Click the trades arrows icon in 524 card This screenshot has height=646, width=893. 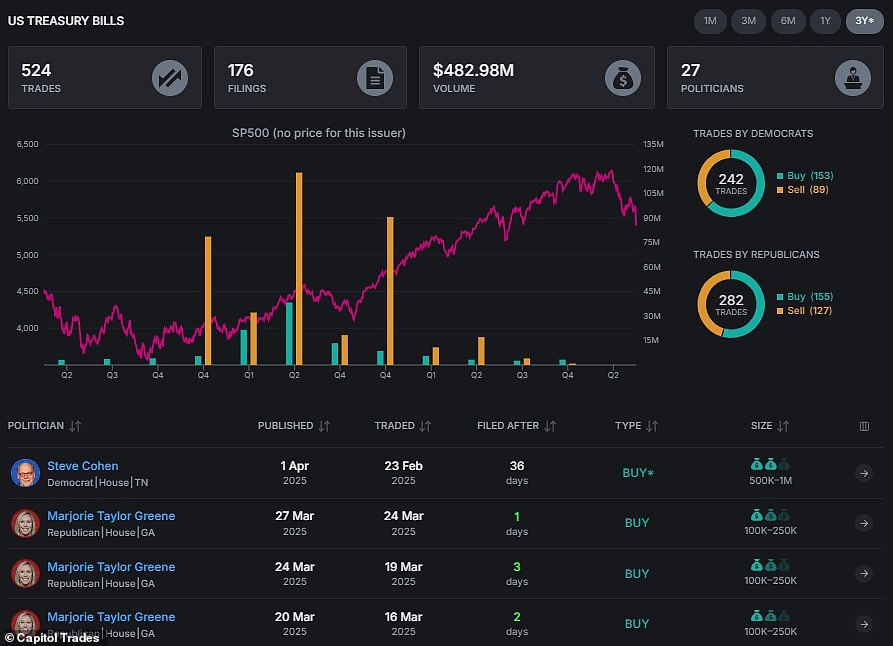click(x=170, y=77)
